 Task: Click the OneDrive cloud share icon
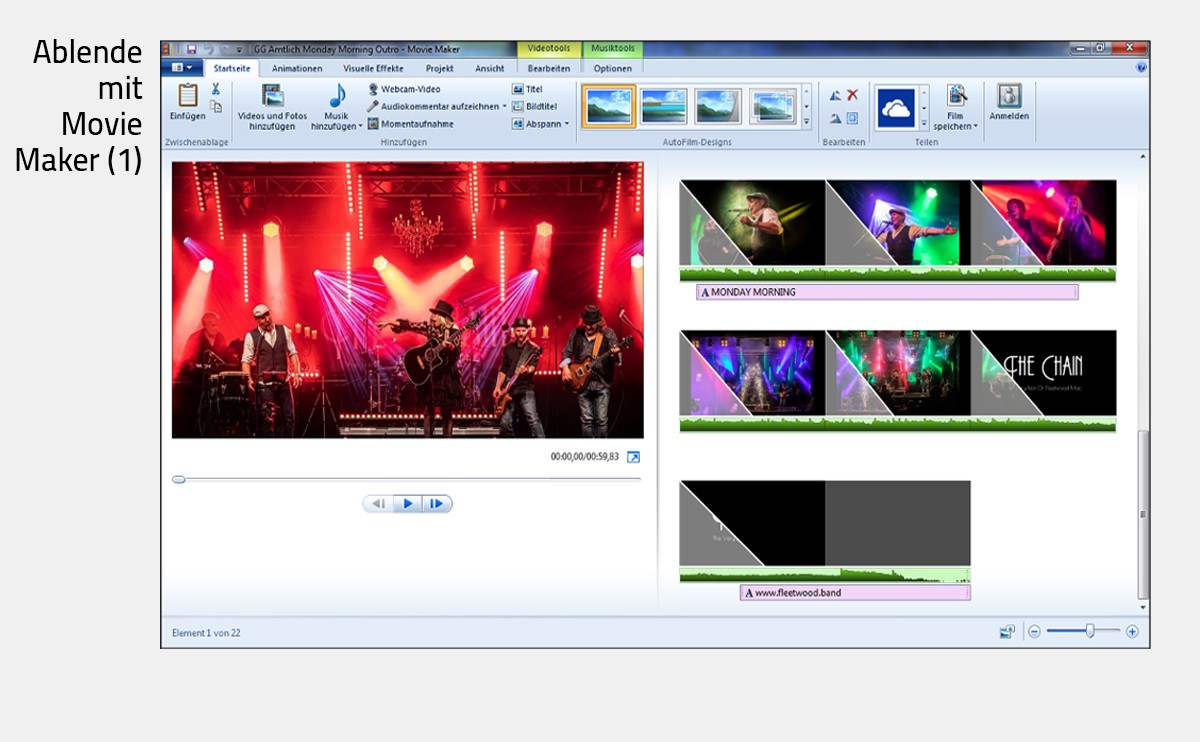896,108
